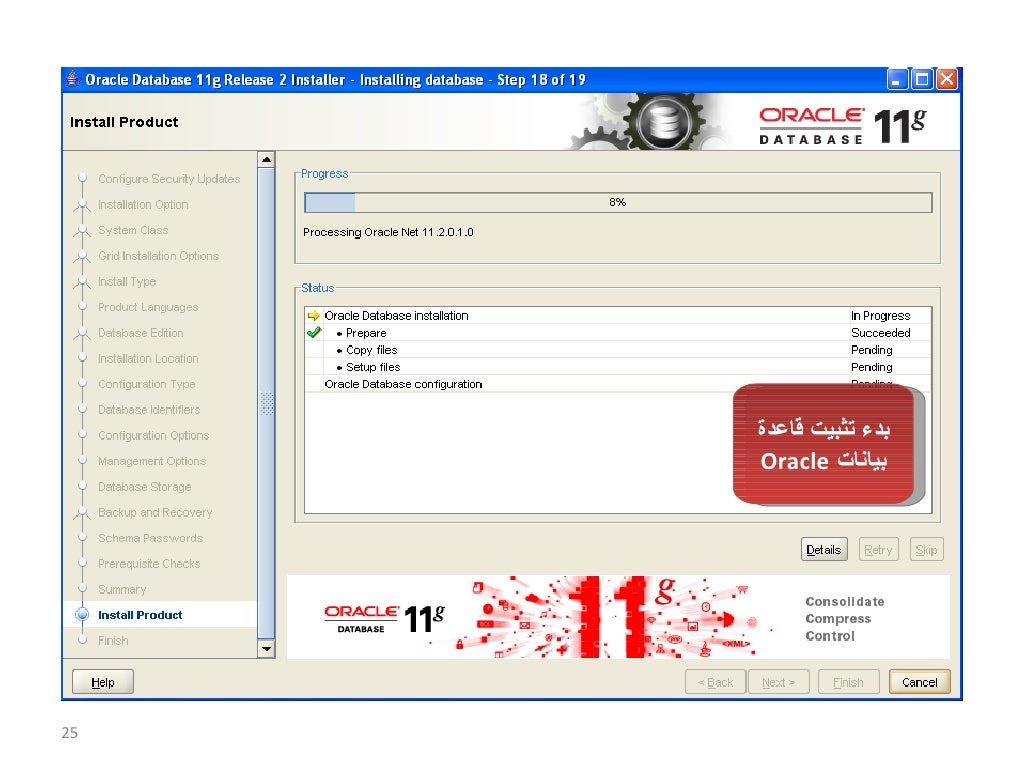Select Backup and Recovery step
This screenshot has width=1024, height=768.
(x=155, y=512)
